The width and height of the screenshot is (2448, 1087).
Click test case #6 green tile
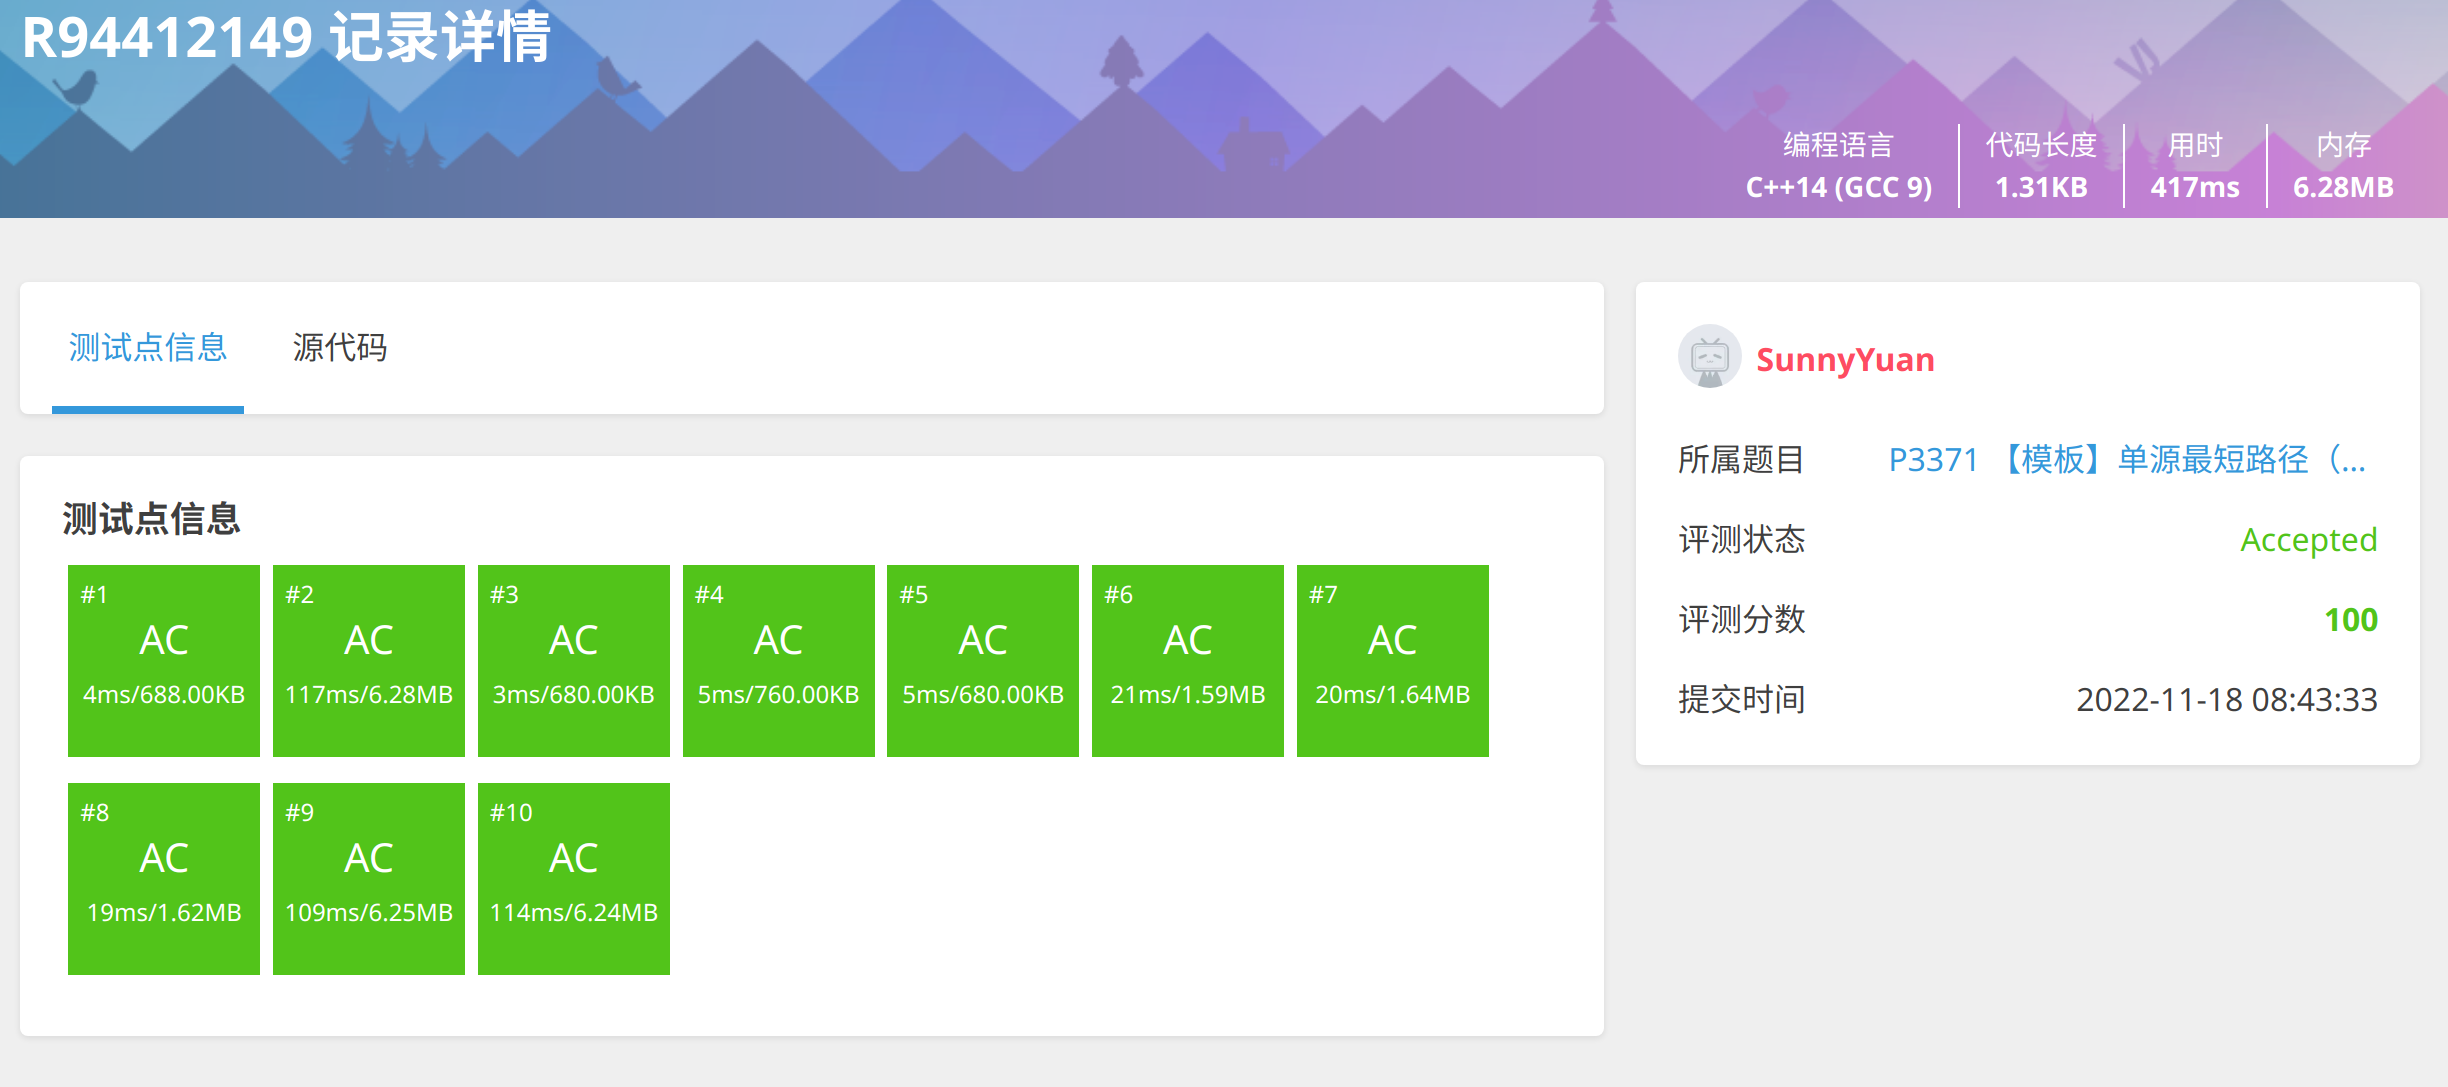(1187, 659)
